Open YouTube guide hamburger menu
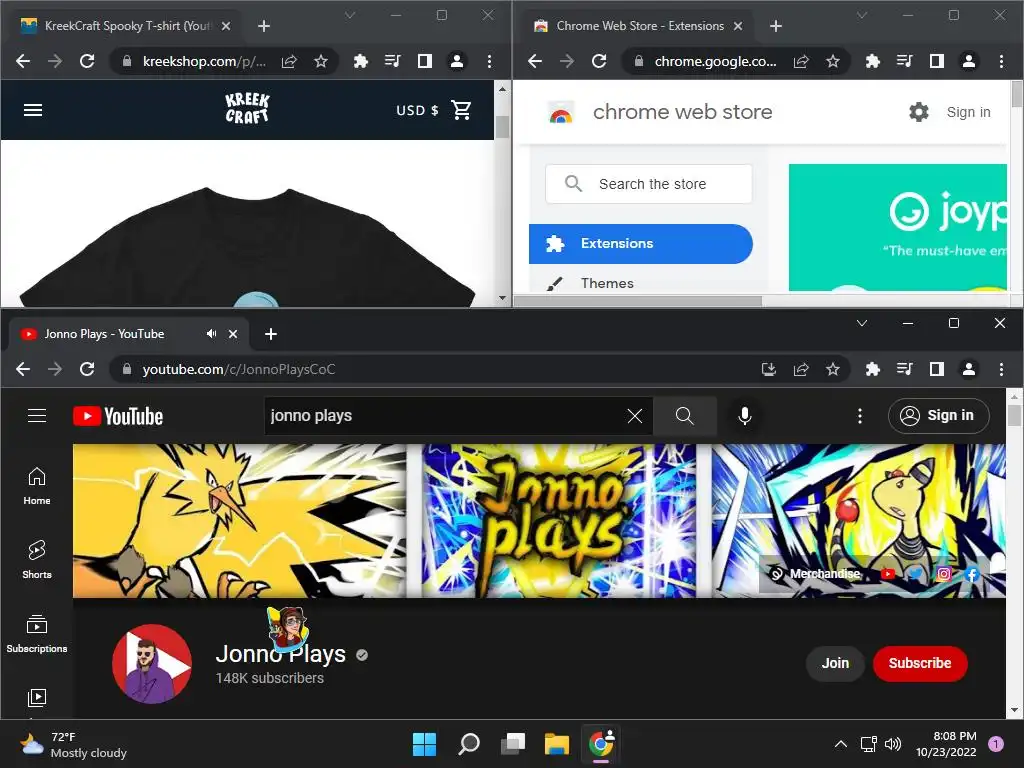This screenshot has height=768, width=1024. [37, 416]
